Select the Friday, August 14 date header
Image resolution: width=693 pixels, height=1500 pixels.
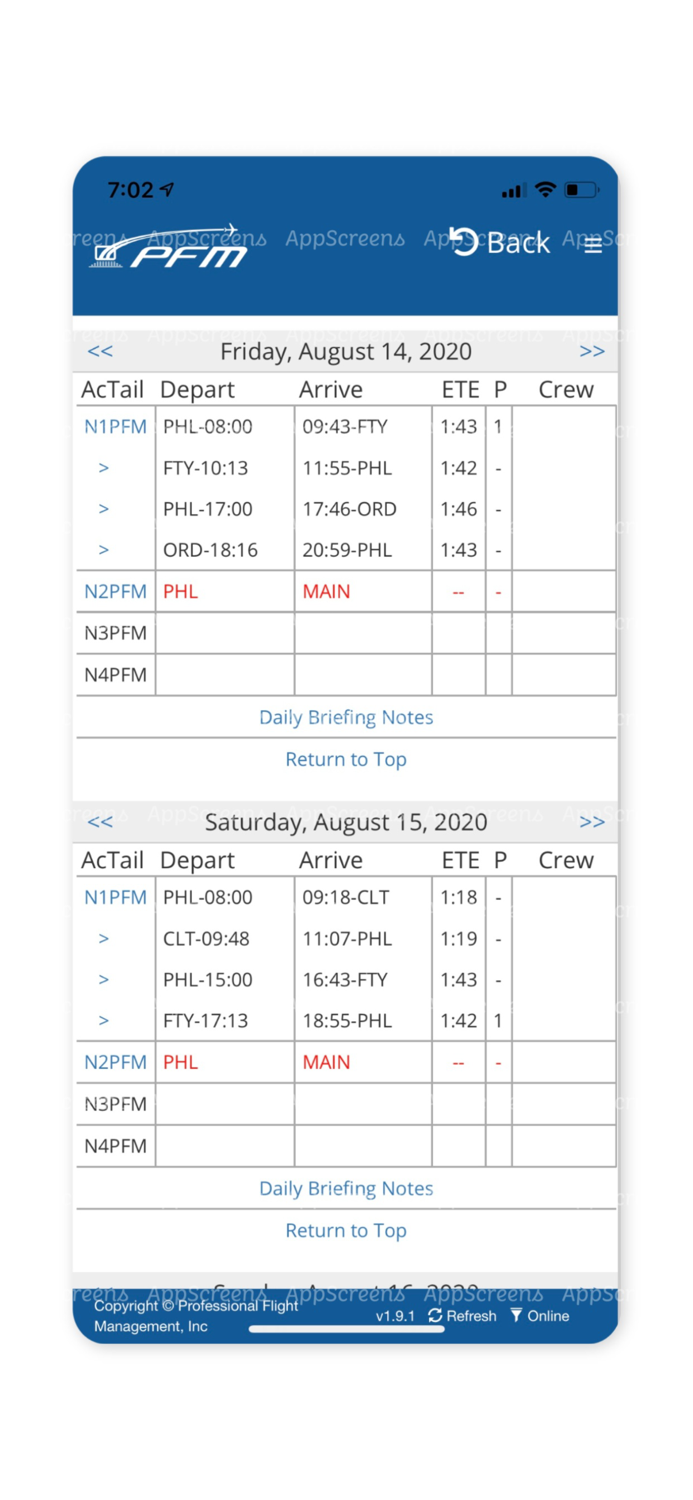[346, 351]
